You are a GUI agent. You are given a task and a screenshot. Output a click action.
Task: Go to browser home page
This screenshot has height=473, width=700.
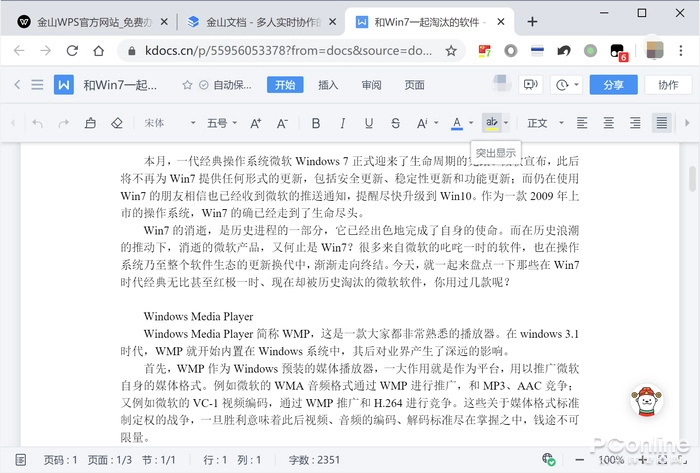click(99, 50)
